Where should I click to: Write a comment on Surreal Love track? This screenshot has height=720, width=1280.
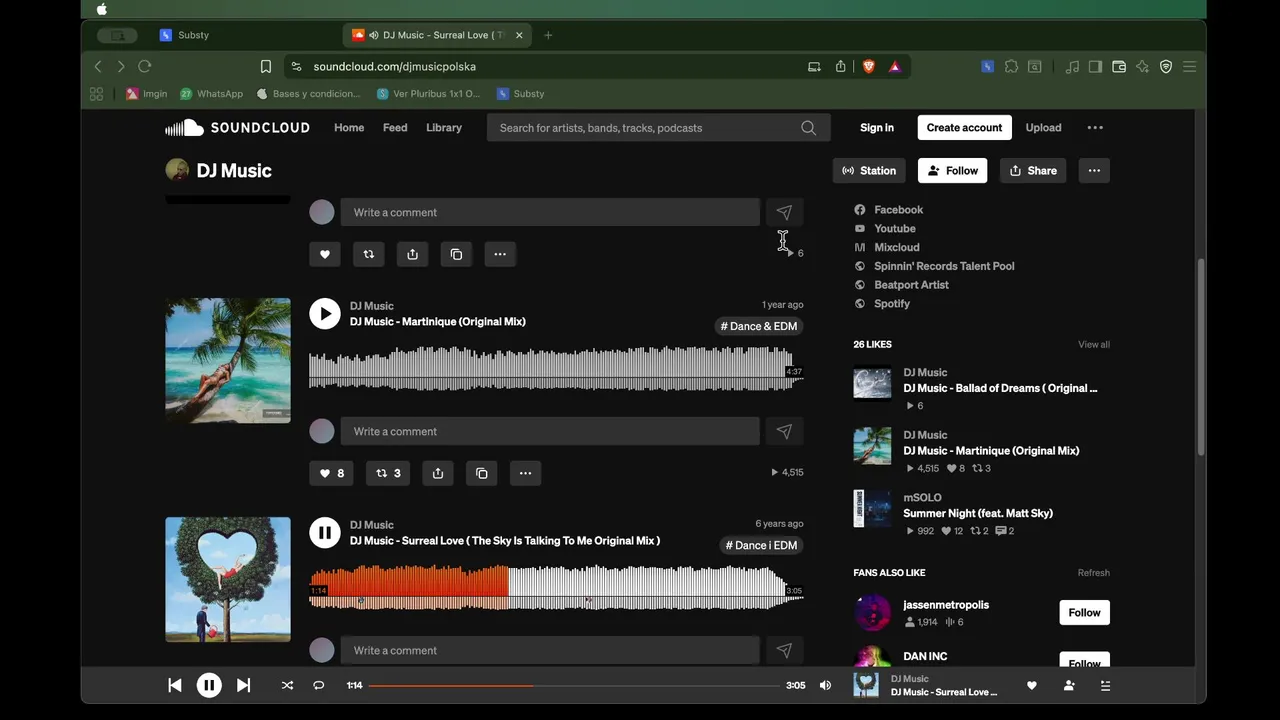click(x=550, y=650)
